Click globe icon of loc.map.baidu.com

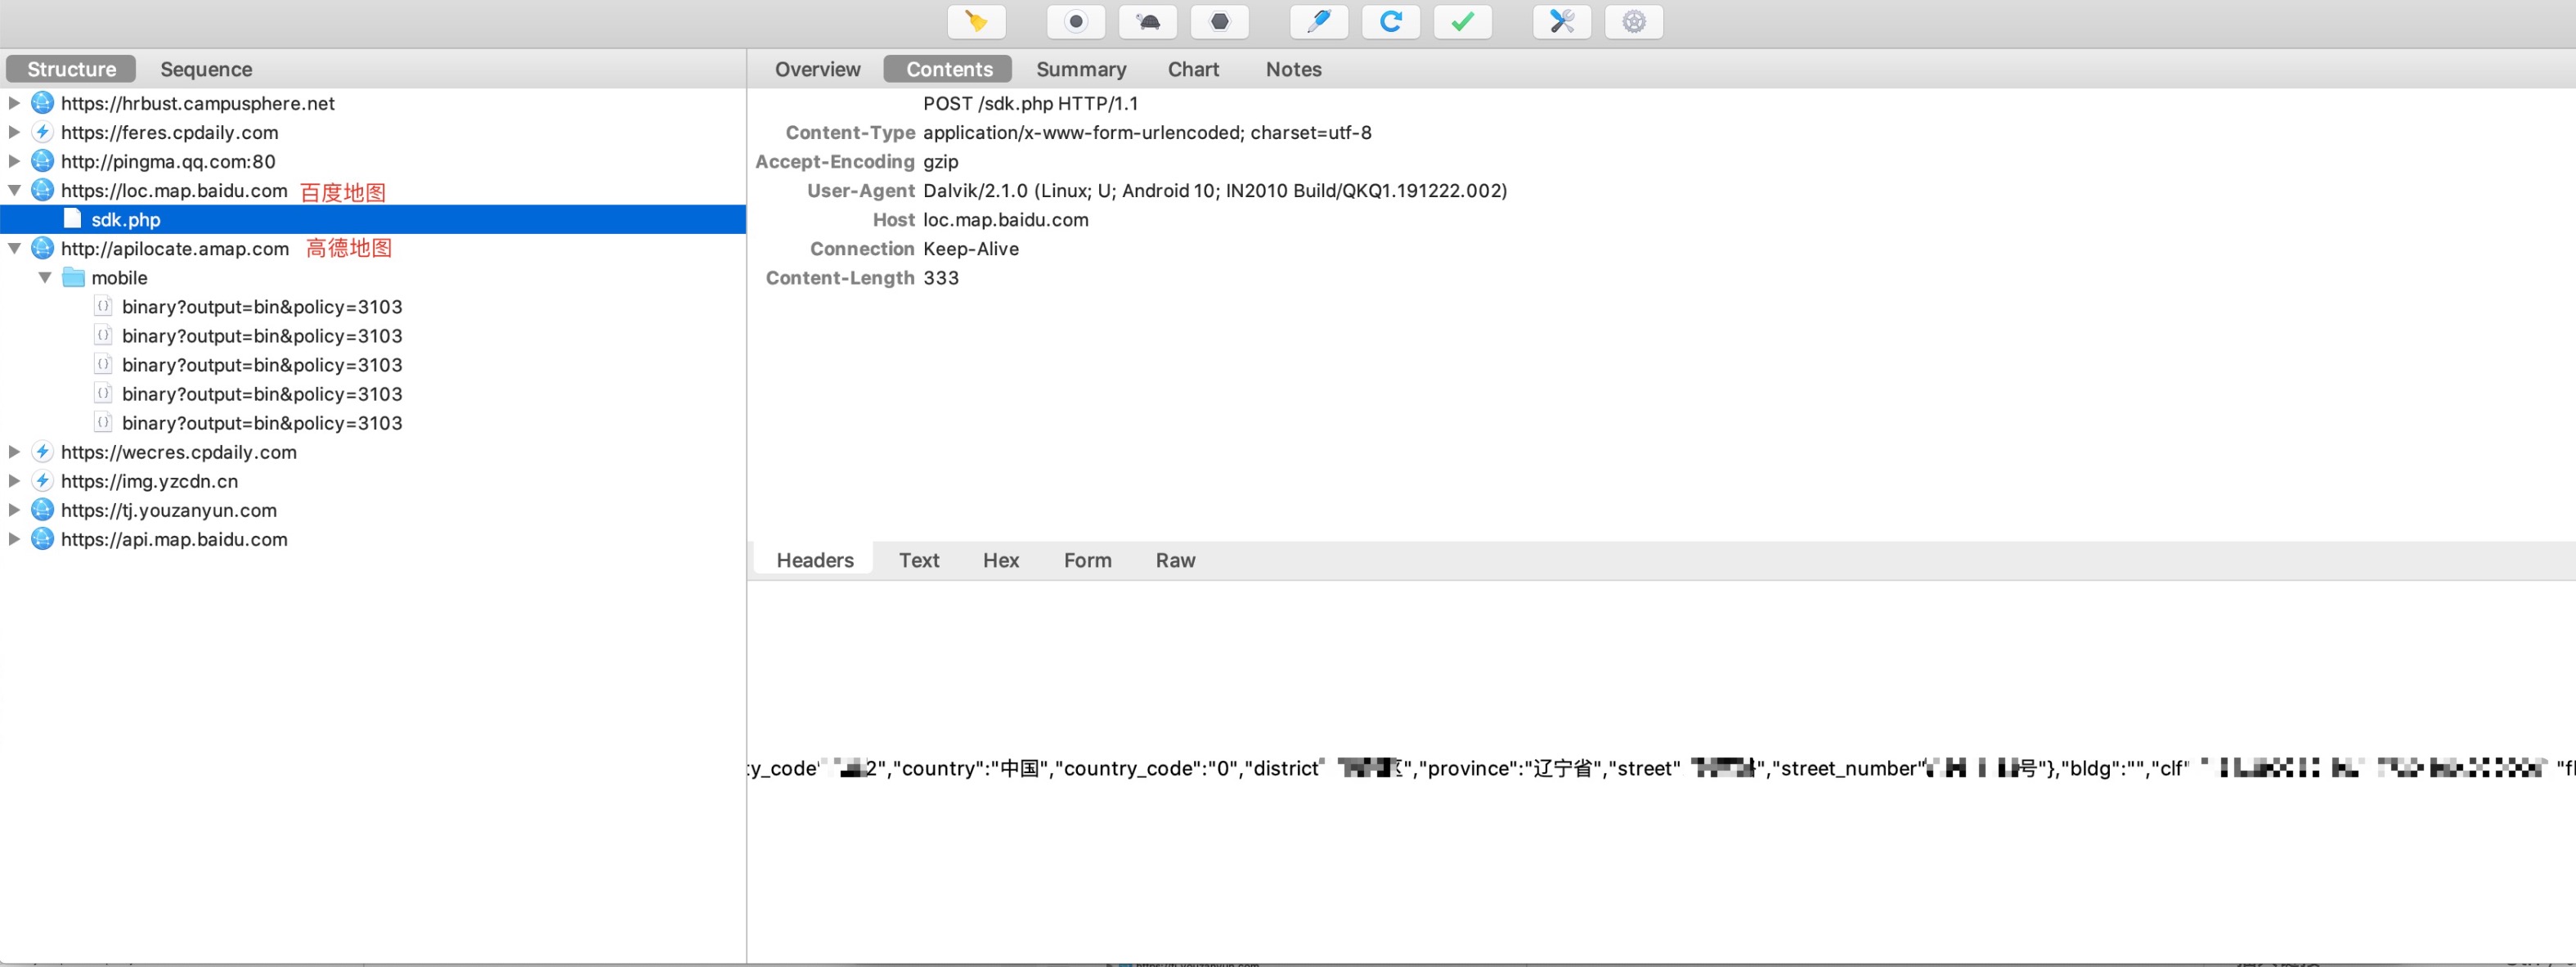(x=42, y=190)
